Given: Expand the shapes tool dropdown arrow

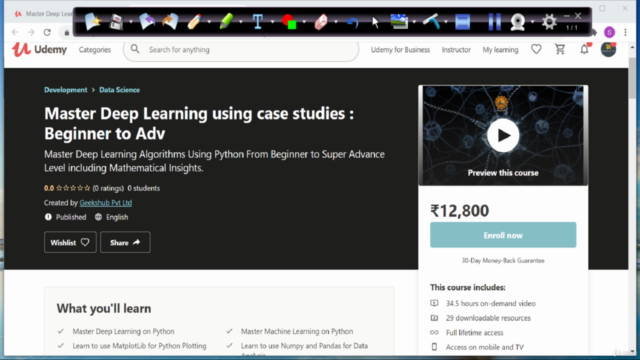Looking at the screenshot, I should click(x=304, y=22).
